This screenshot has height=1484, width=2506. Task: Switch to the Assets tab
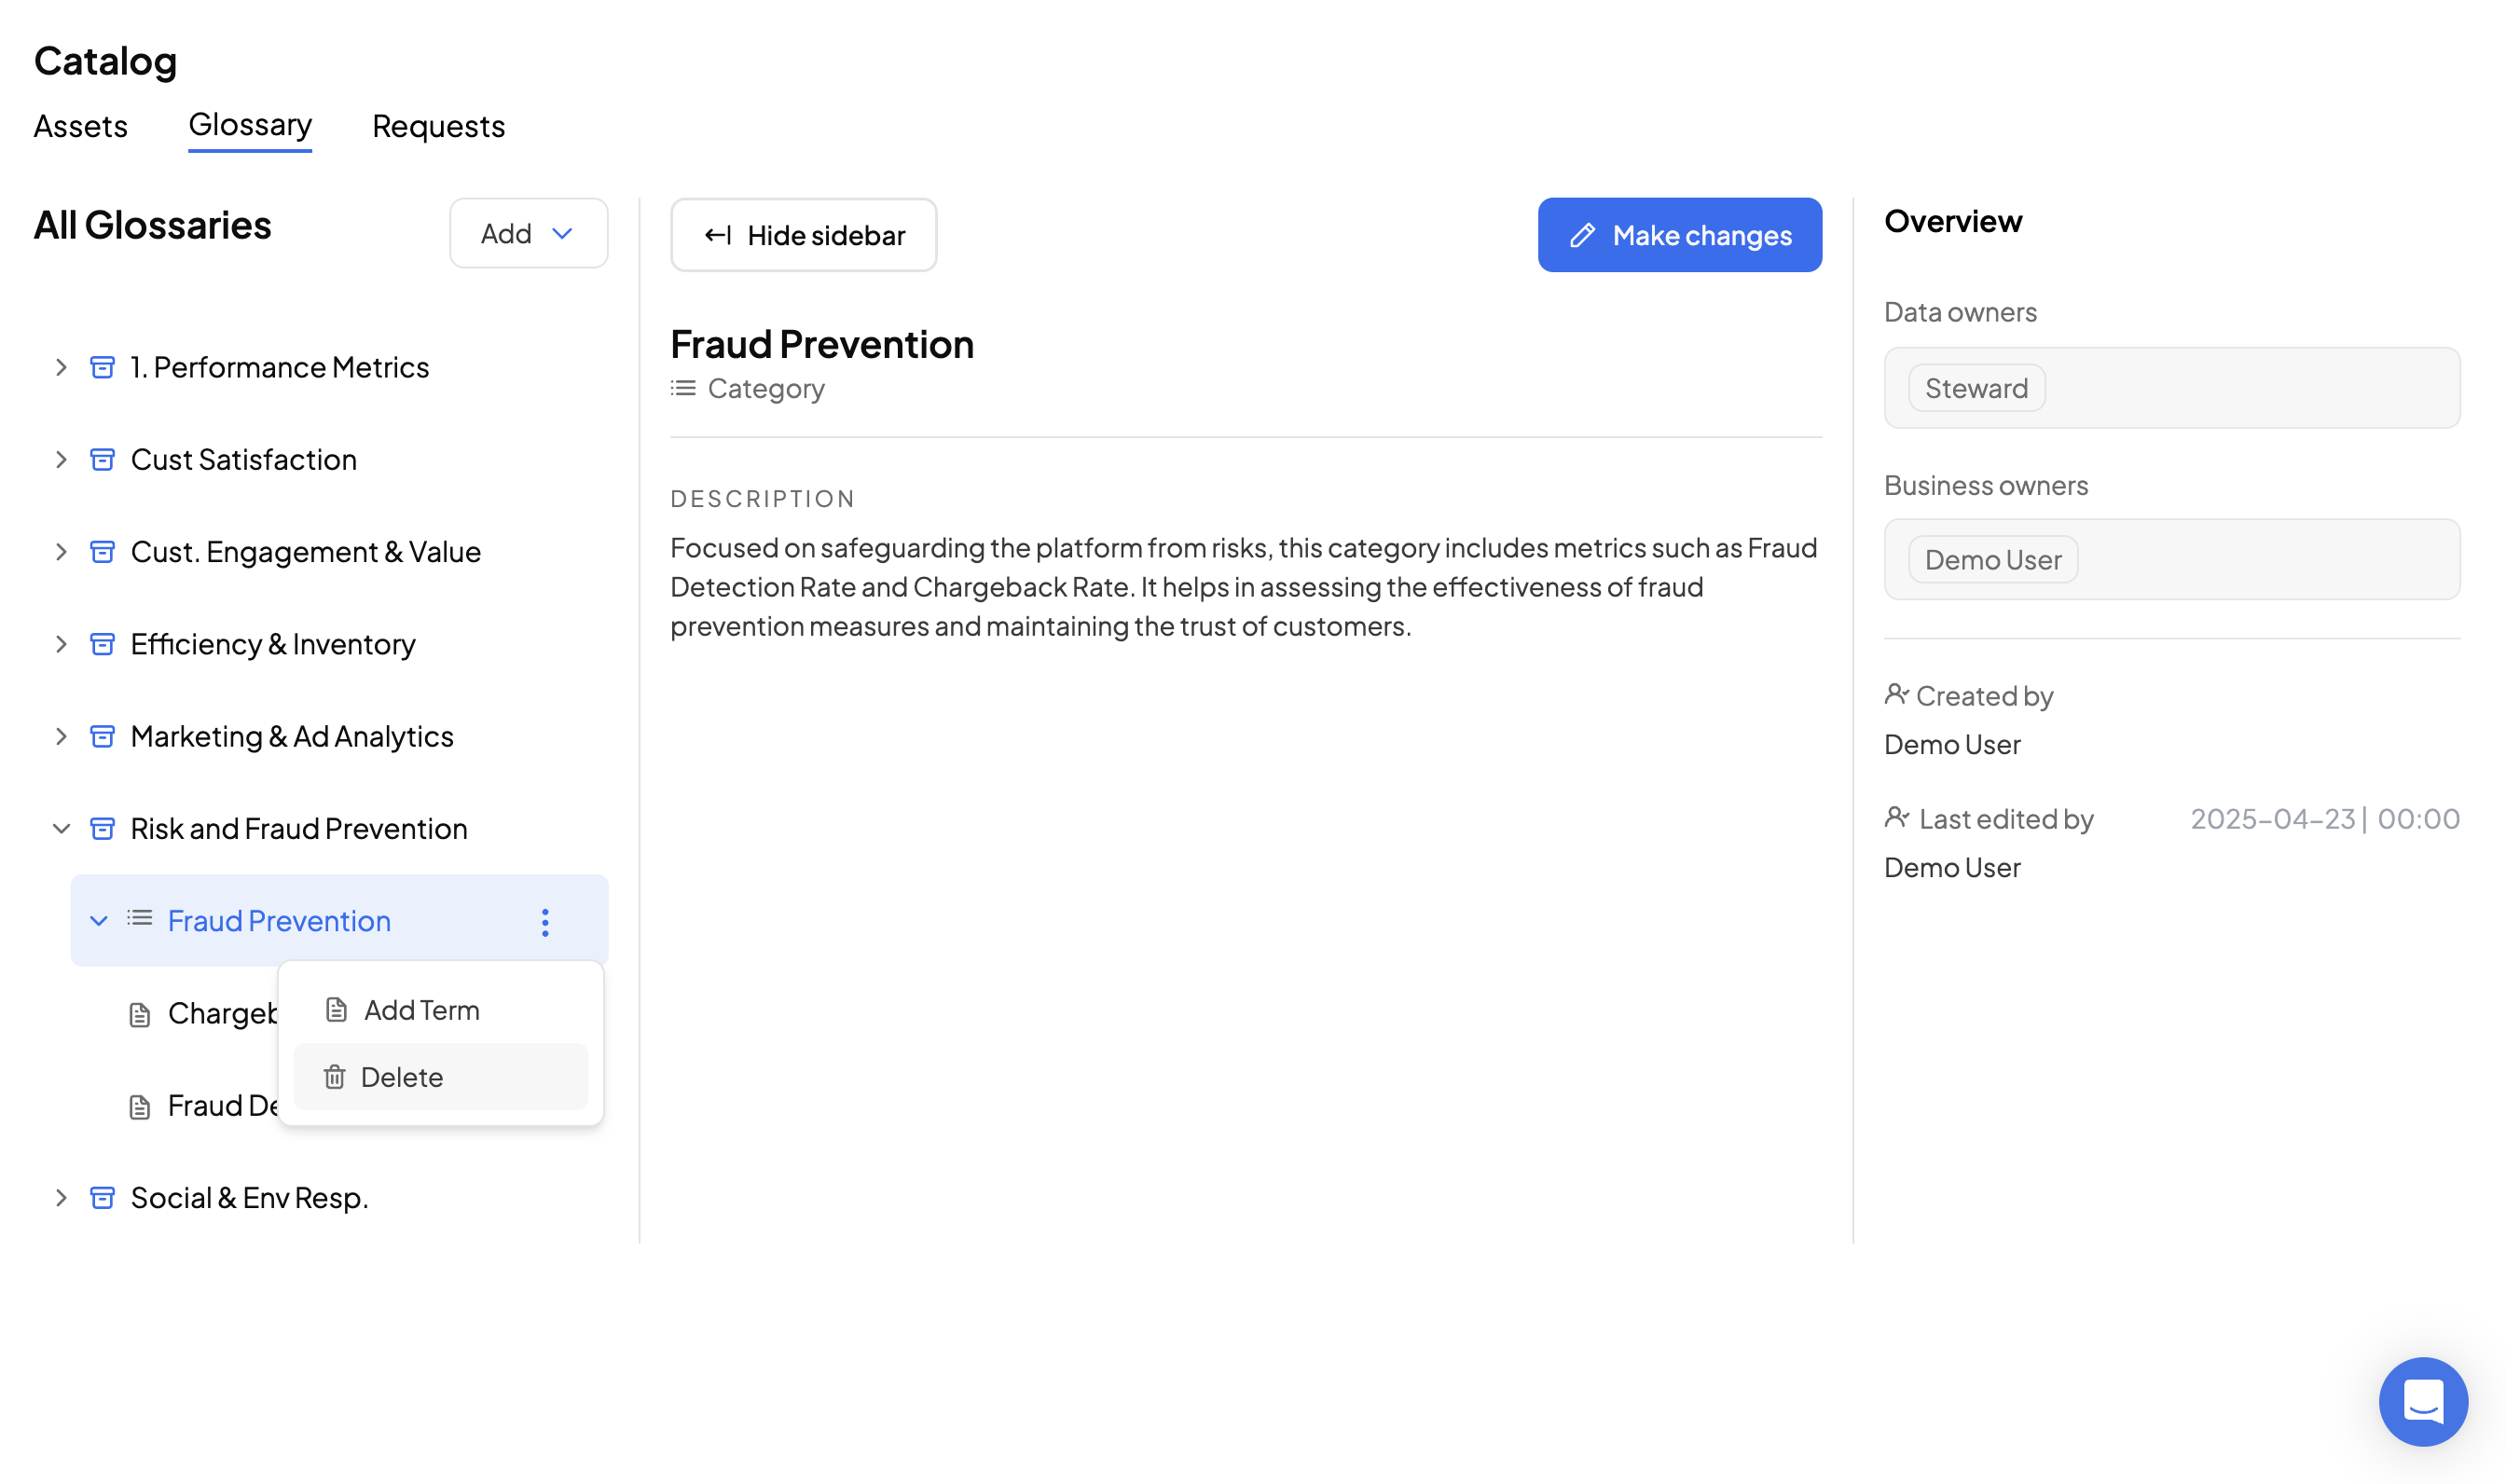tap(81, 126)
